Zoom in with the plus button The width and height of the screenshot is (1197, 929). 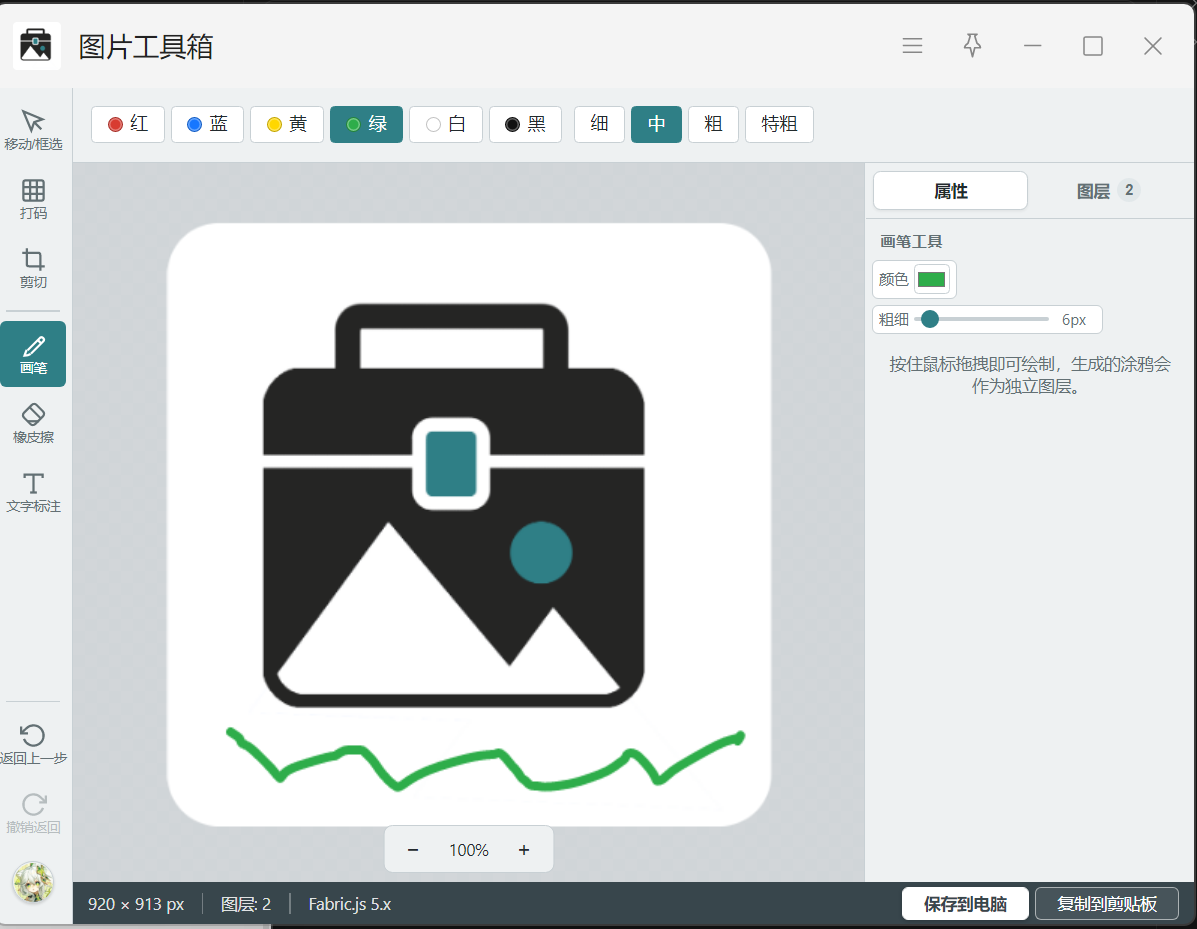point(524,850)
